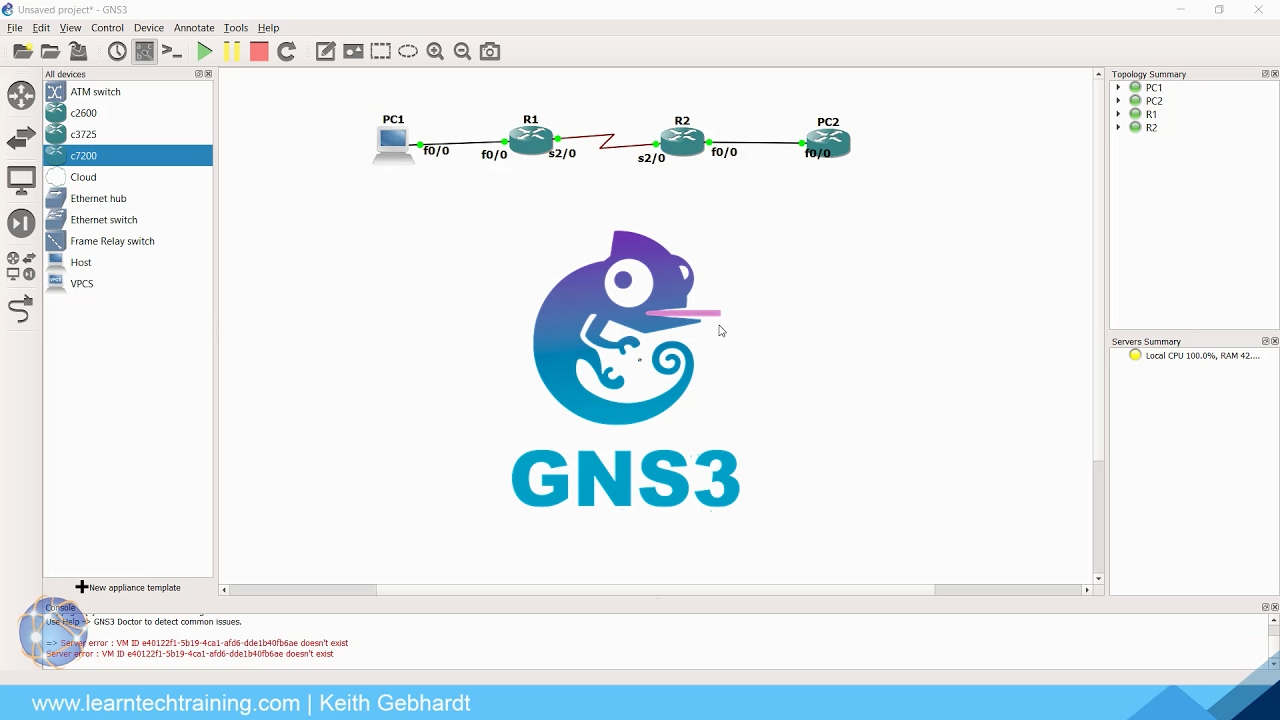This screenshot has width=1280, height=720.
Task: Select the Draw rectangle tool
Action: [x=381, y=51]
